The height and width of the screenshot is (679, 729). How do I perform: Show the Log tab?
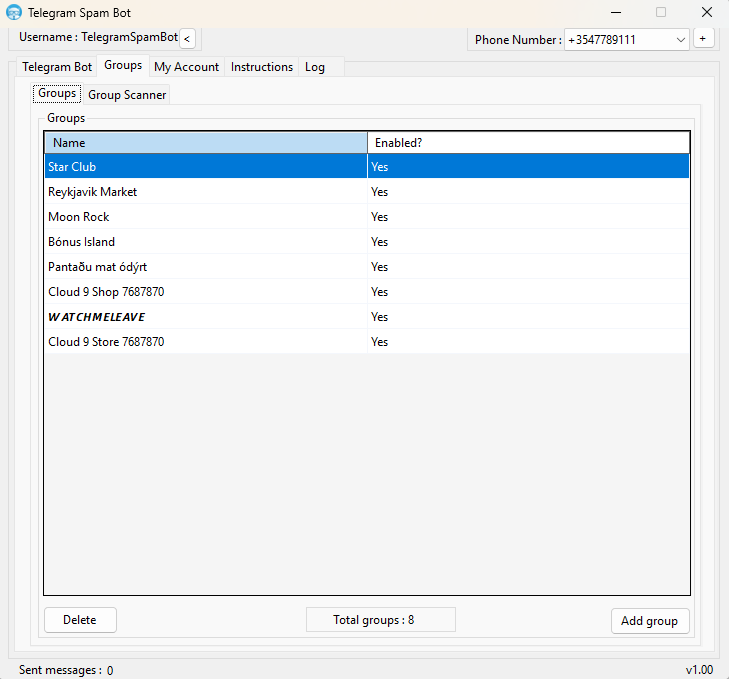(x=315, y=67)
